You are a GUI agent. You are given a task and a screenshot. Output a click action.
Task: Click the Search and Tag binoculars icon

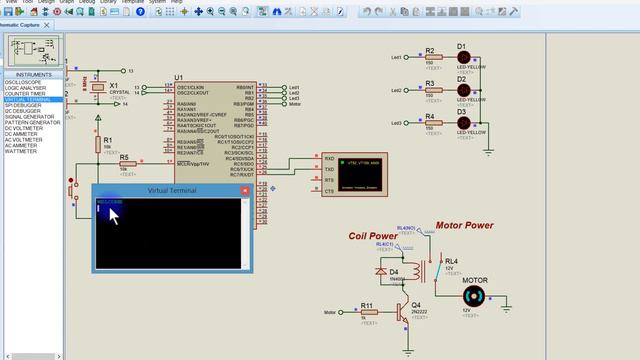point(277,12)
